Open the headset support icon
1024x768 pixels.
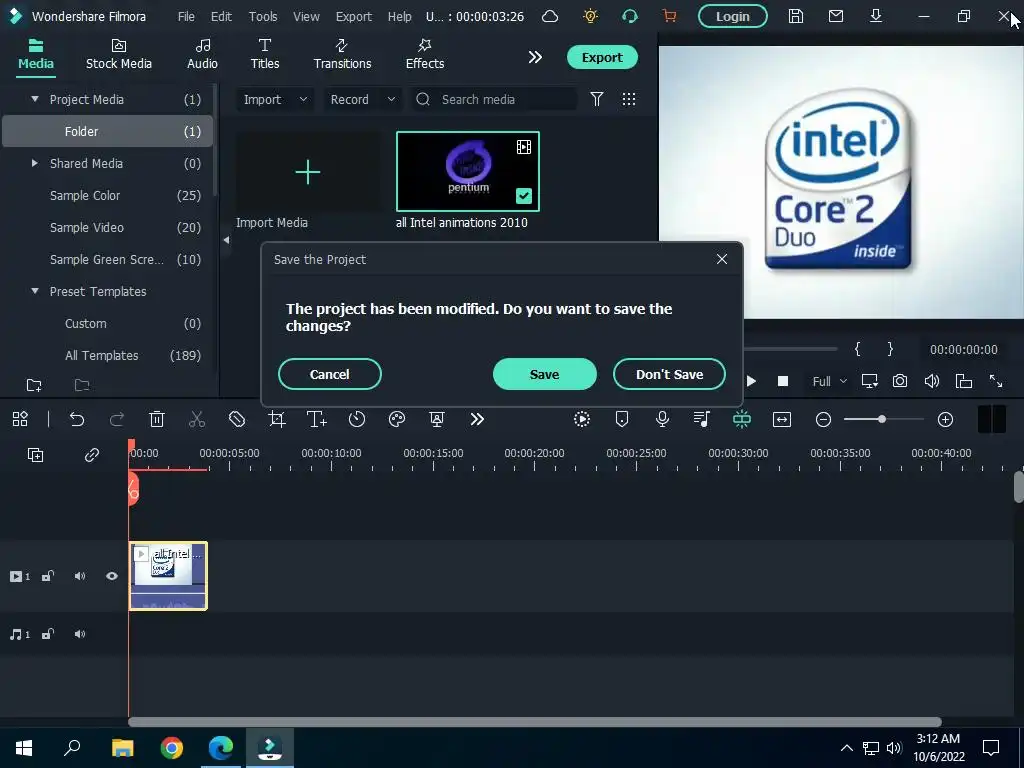[x=630, y=16]
